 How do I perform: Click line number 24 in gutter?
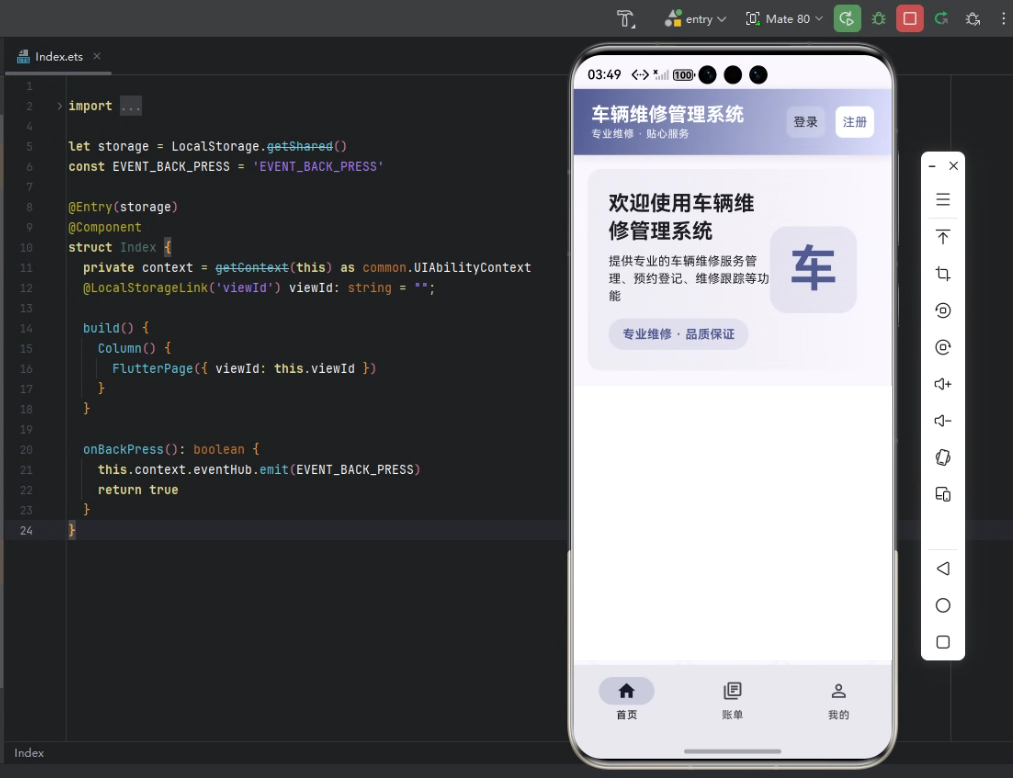coord(26,531)
